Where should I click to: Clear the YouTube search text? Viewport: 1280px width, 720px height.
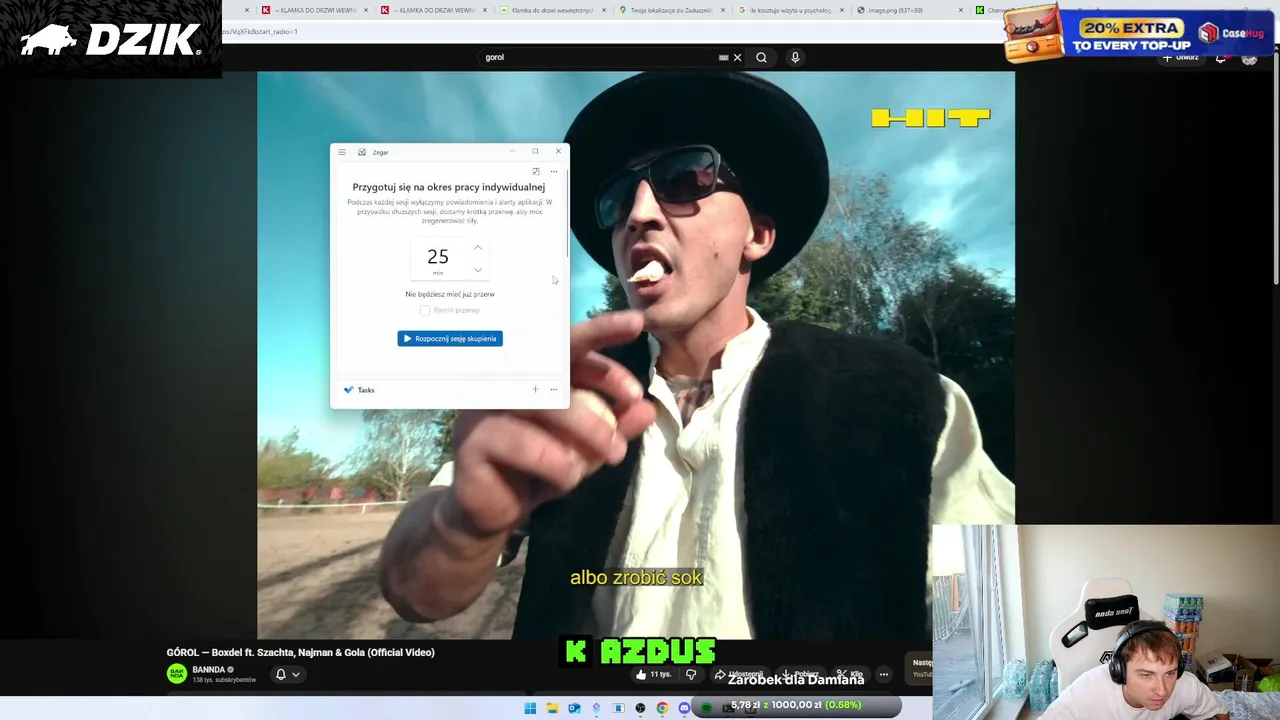click(x=737, y=57)
